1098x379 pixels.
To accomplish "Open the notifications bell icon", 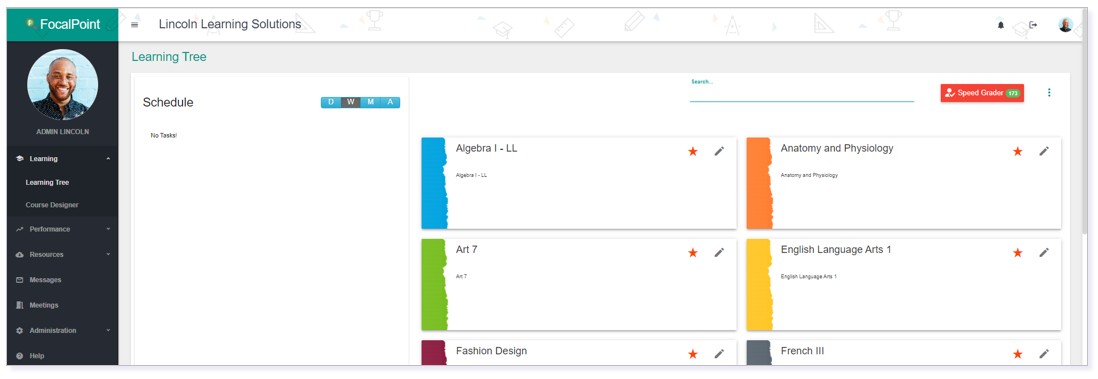I will tap(1001, 25).
